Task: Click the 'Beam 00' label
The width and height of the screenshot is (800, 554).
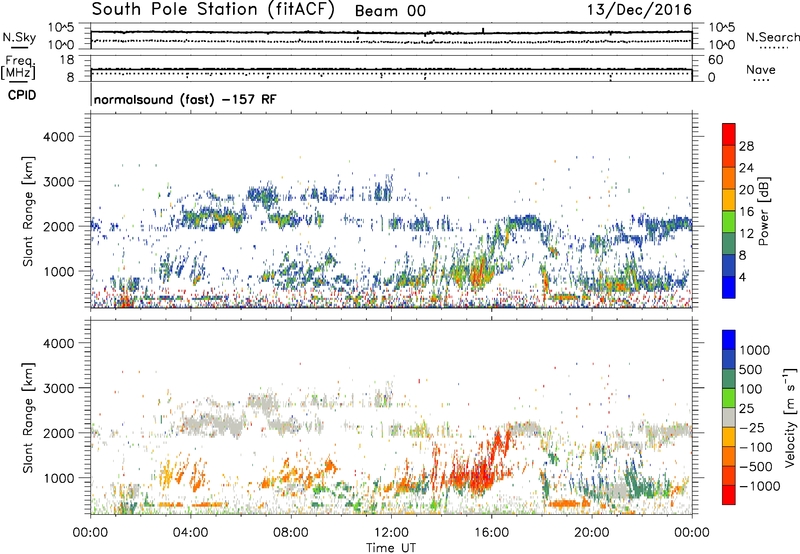Action: (390, 11)
